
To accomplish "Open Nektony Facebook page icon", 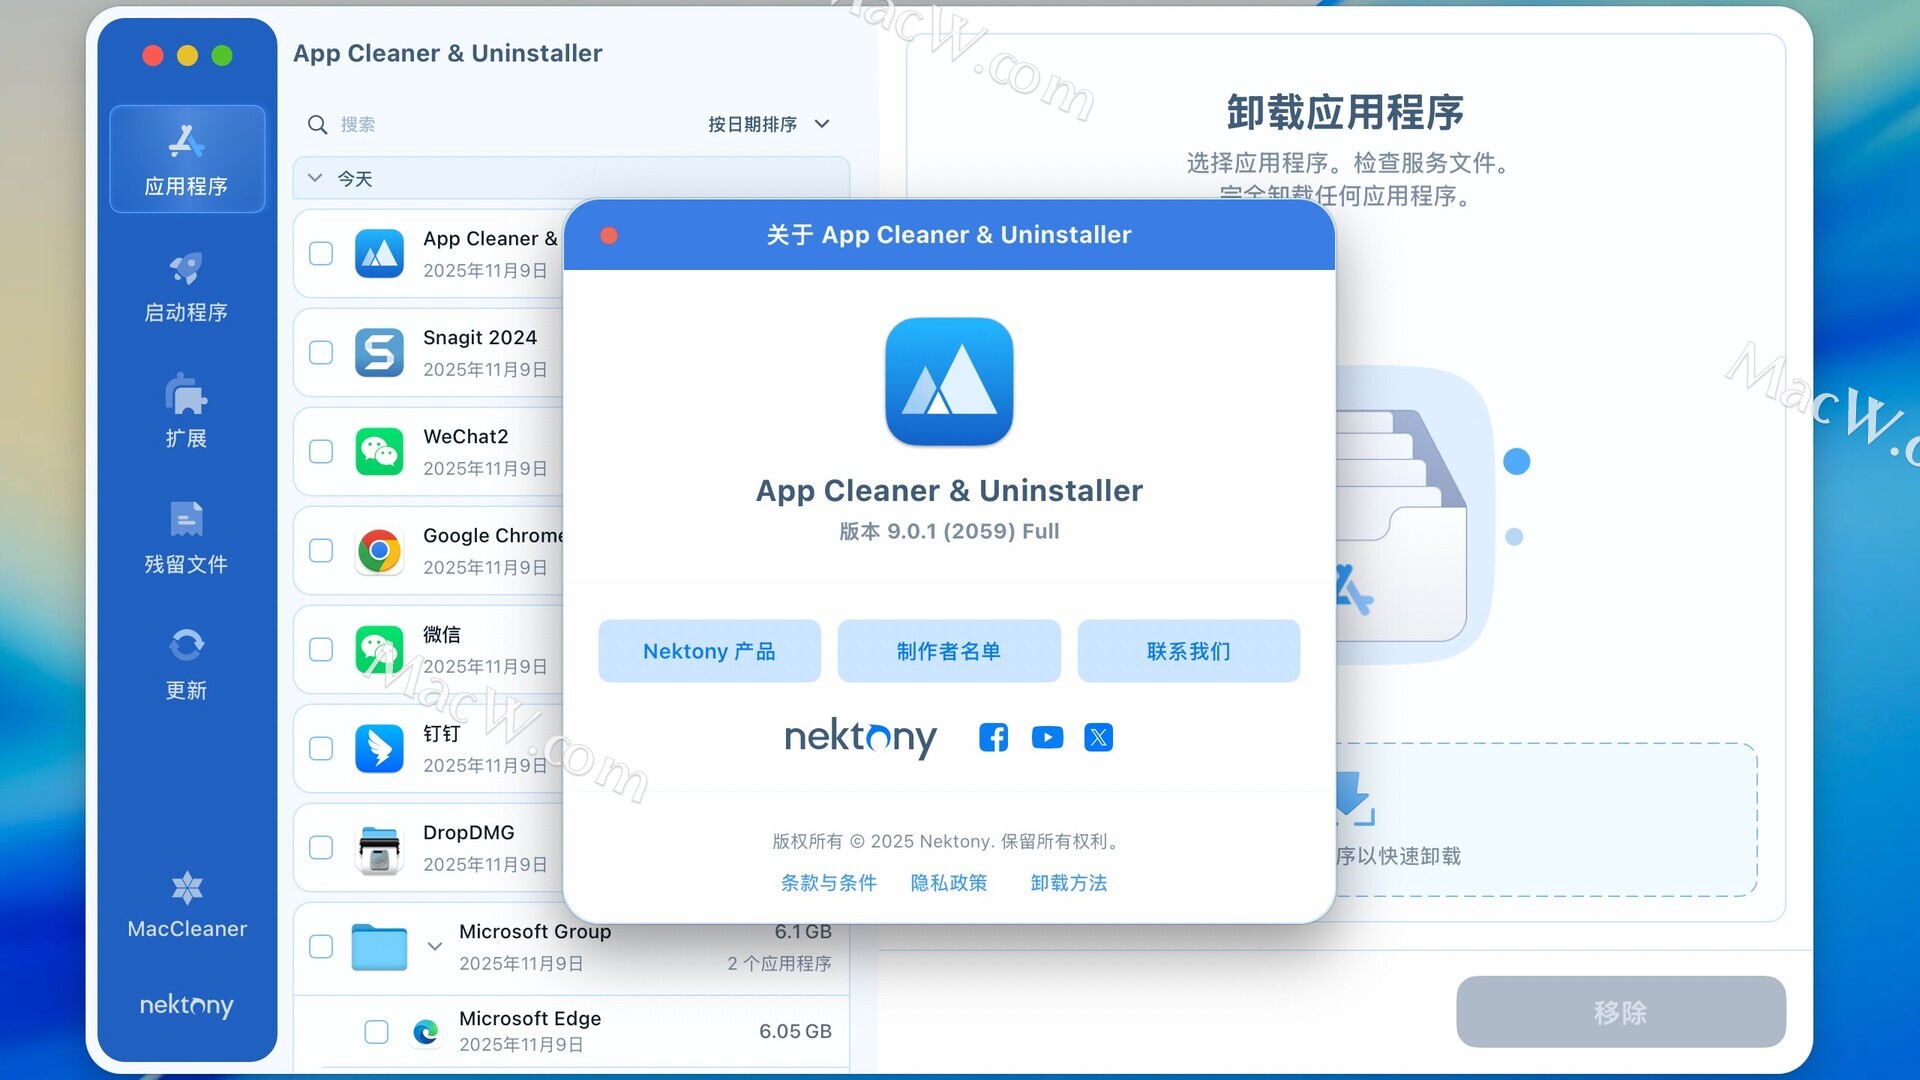I will click(x=993, y=738).
